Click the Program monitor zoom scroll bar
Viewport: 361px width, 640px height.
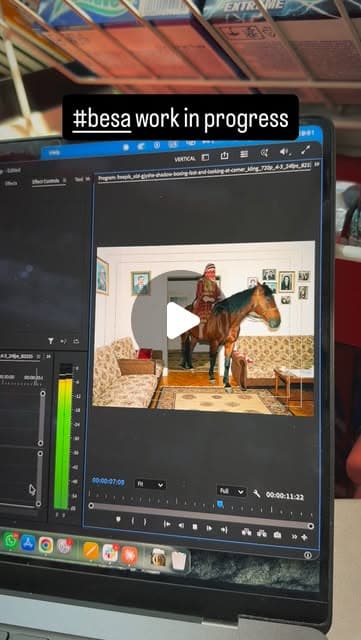pos(201,516)
